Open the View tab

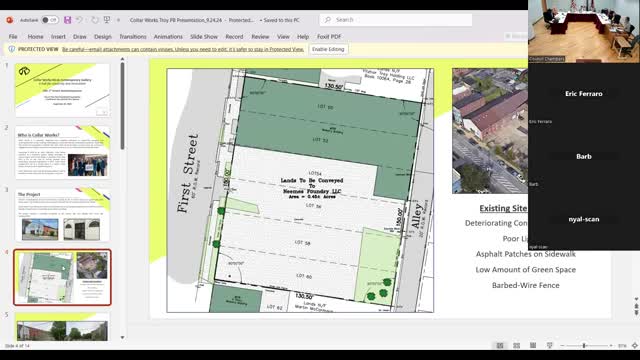283,37
